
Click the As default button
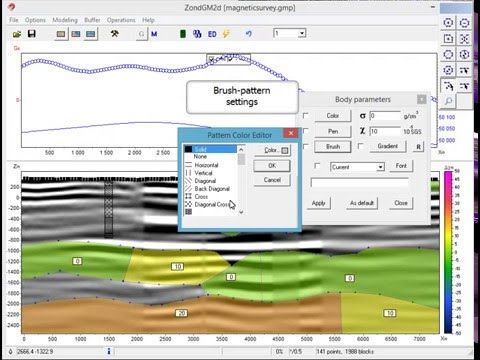click(362, 203)
